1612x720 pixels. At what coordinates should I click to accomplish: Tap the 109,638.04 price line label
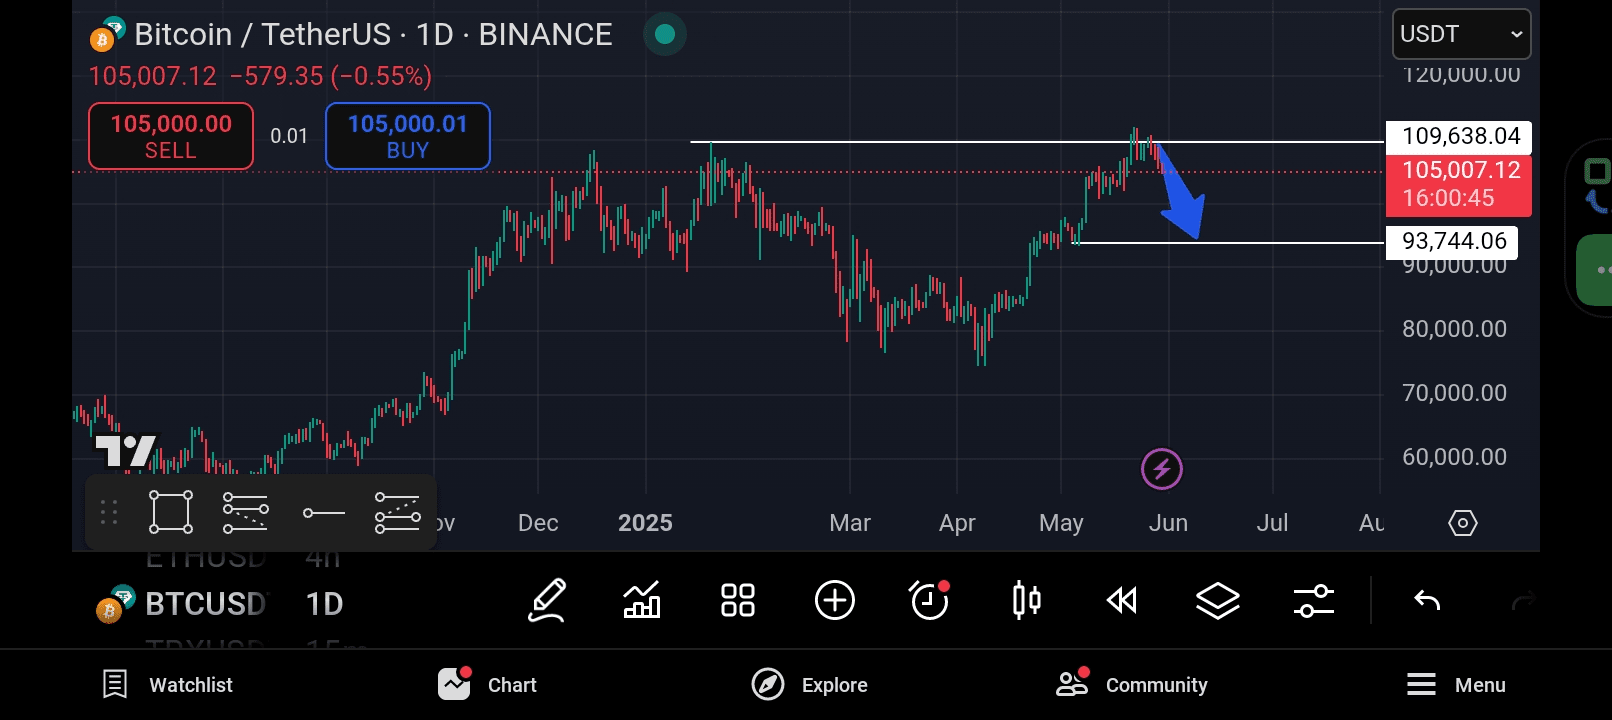1459,136
